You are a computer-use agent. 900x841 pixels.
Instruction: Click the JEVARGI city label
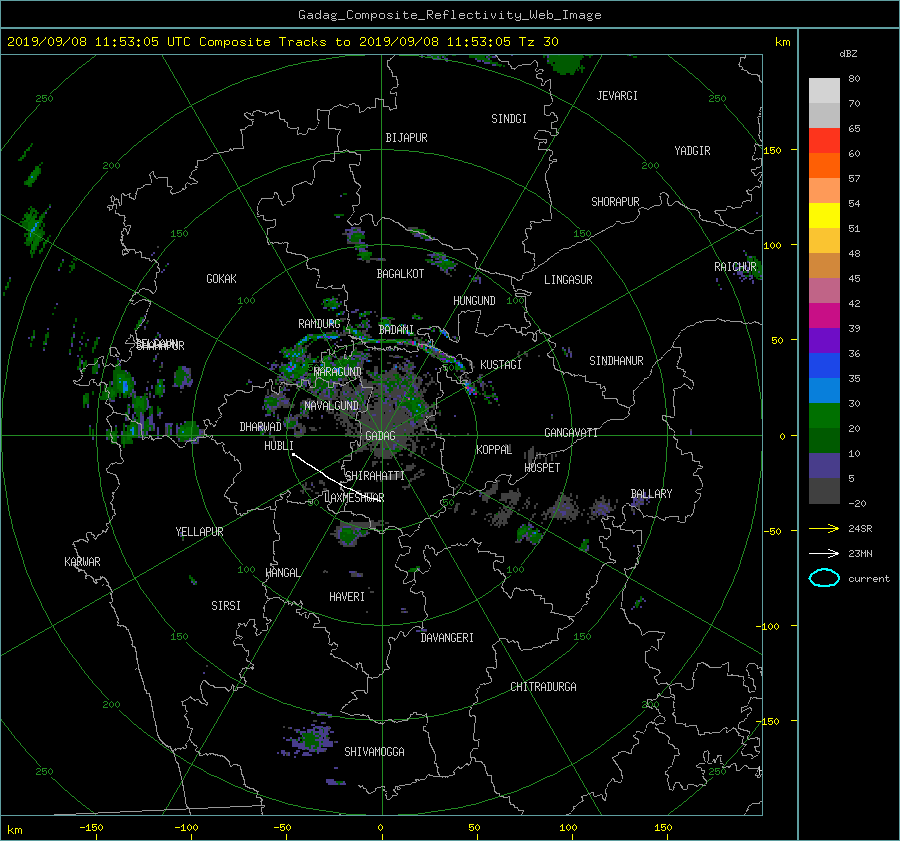point(617,96)
